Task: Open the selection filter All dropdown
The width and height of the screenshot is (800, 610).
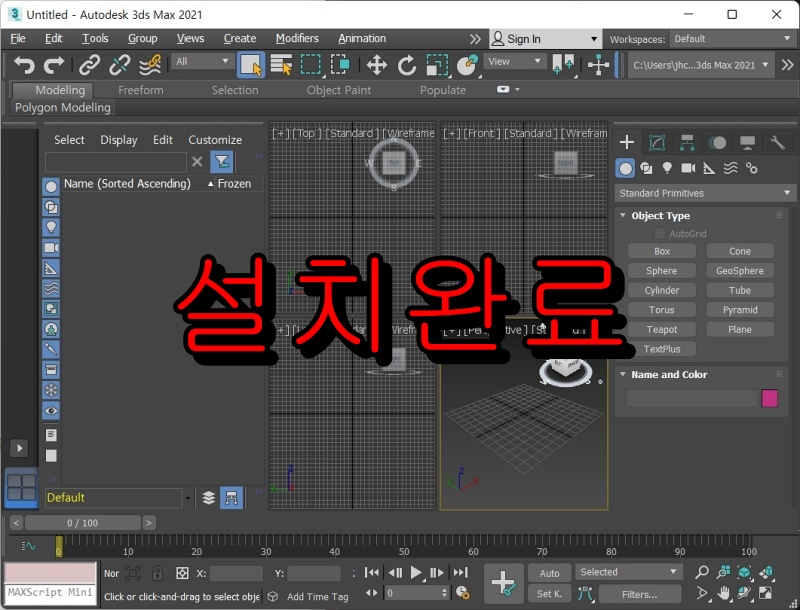Action: 202,61
